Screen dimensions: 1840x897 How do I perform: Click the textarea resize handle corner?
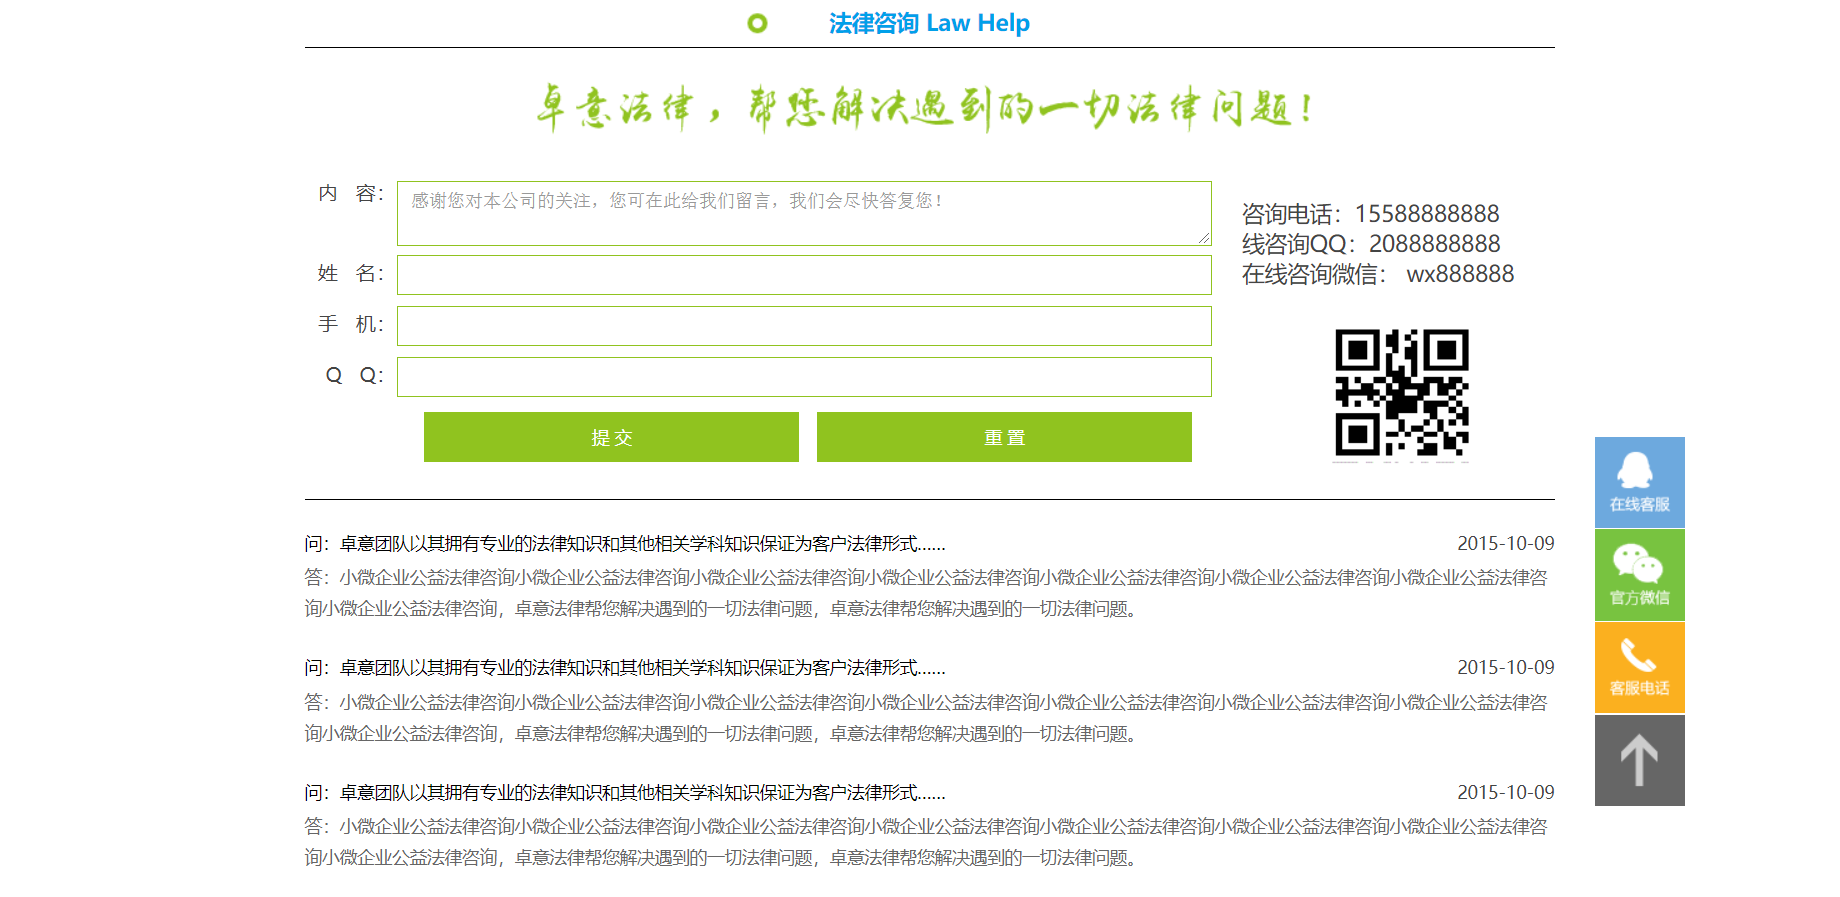pyautogui.click(x=1204, y=238)
